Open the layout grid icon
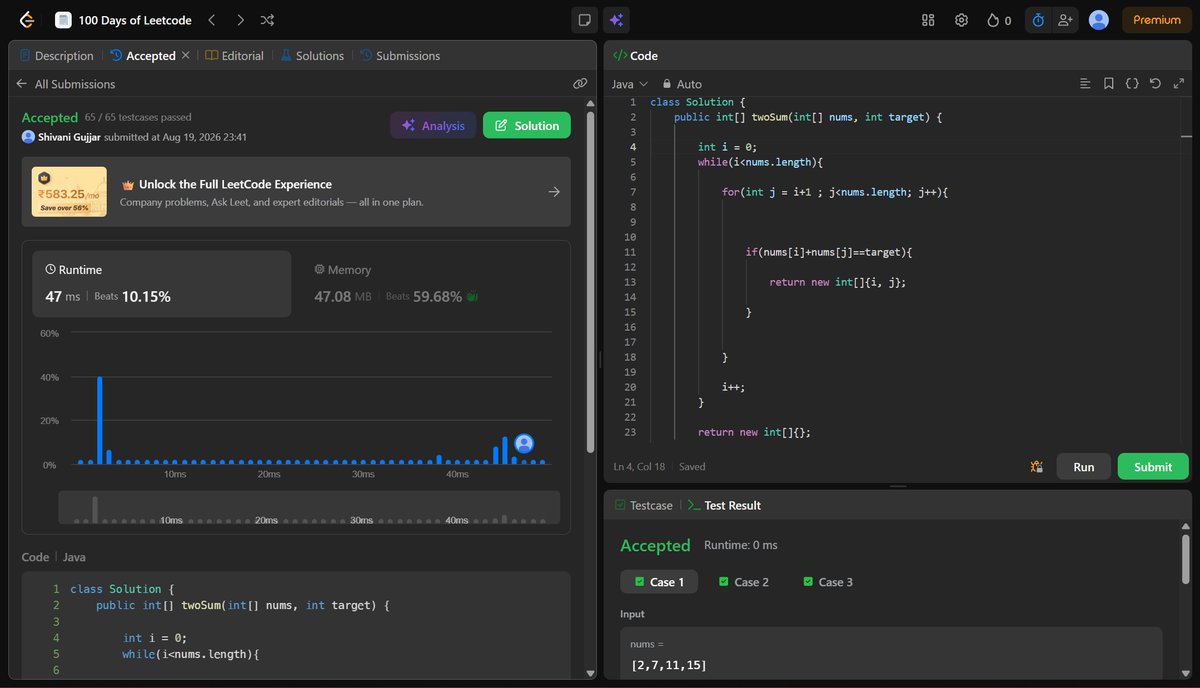Screen dimensions: 1200x688 pyautogui.click(x=928, y=20)
